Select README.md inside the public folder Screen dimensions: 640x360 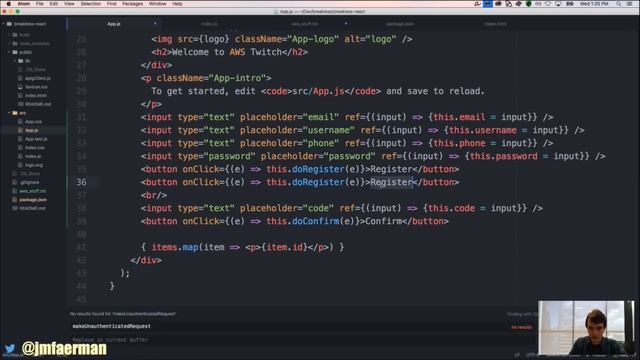38,104
